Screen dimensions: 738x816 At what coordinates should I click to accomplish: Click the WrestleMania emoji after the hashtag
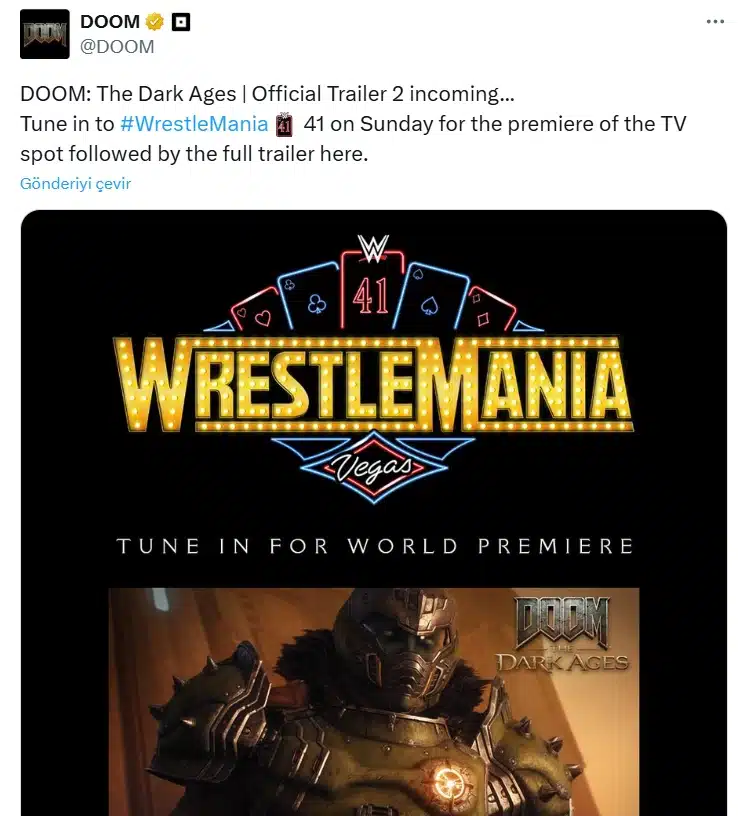[x=284, y=124]
